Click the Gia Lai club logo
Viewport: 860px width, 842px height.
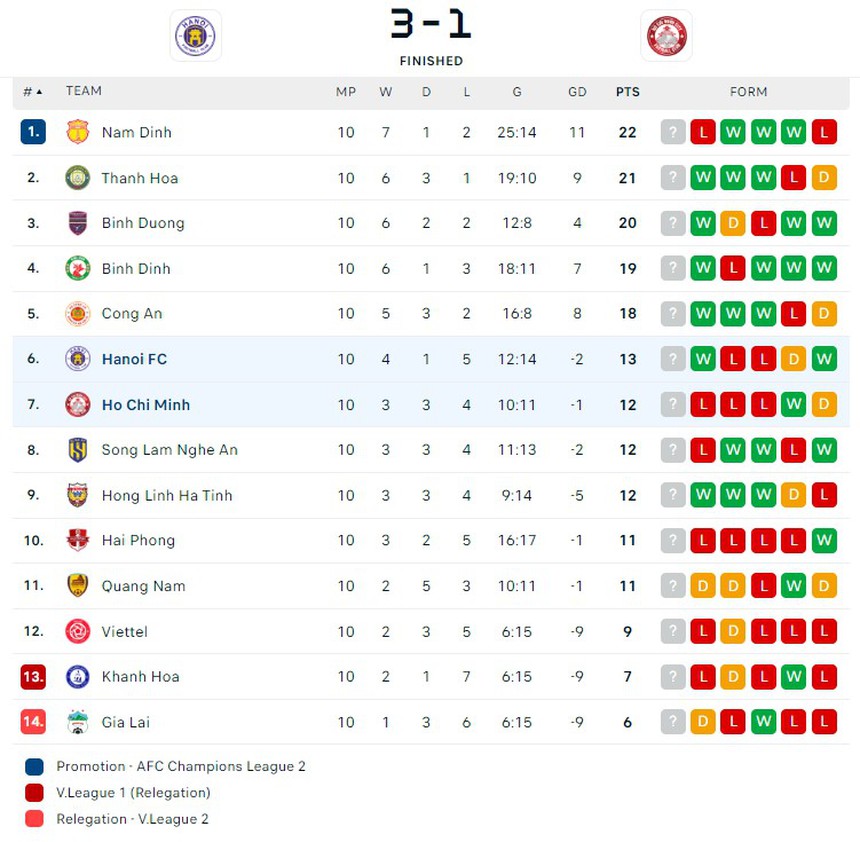coord(77,722)
